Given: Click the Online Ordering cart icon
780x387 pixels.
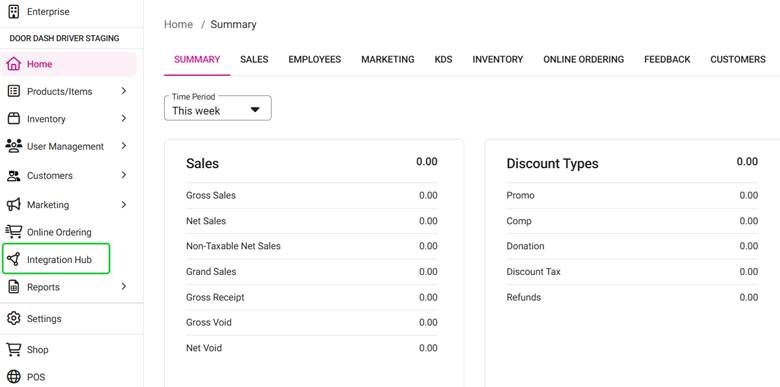Looking at the screenshot, I should pos(14,232).
